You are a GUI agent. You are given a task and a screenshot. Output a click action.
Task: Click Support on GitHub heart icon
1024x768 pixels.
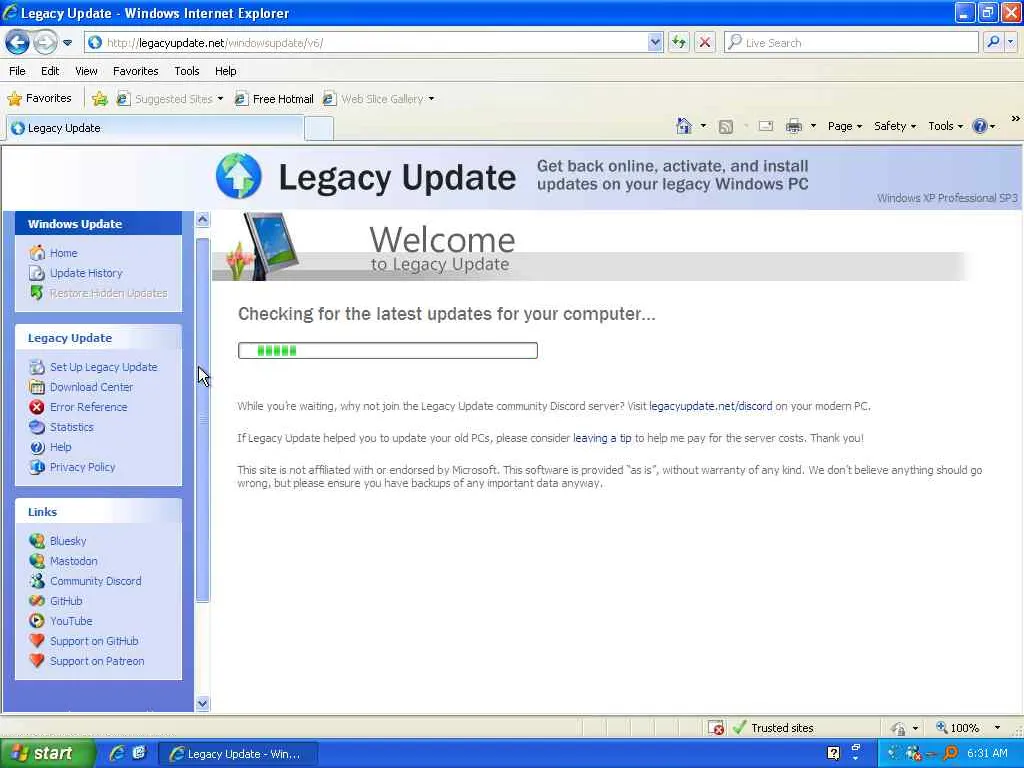pyautogui.click(x=37, y=641)
